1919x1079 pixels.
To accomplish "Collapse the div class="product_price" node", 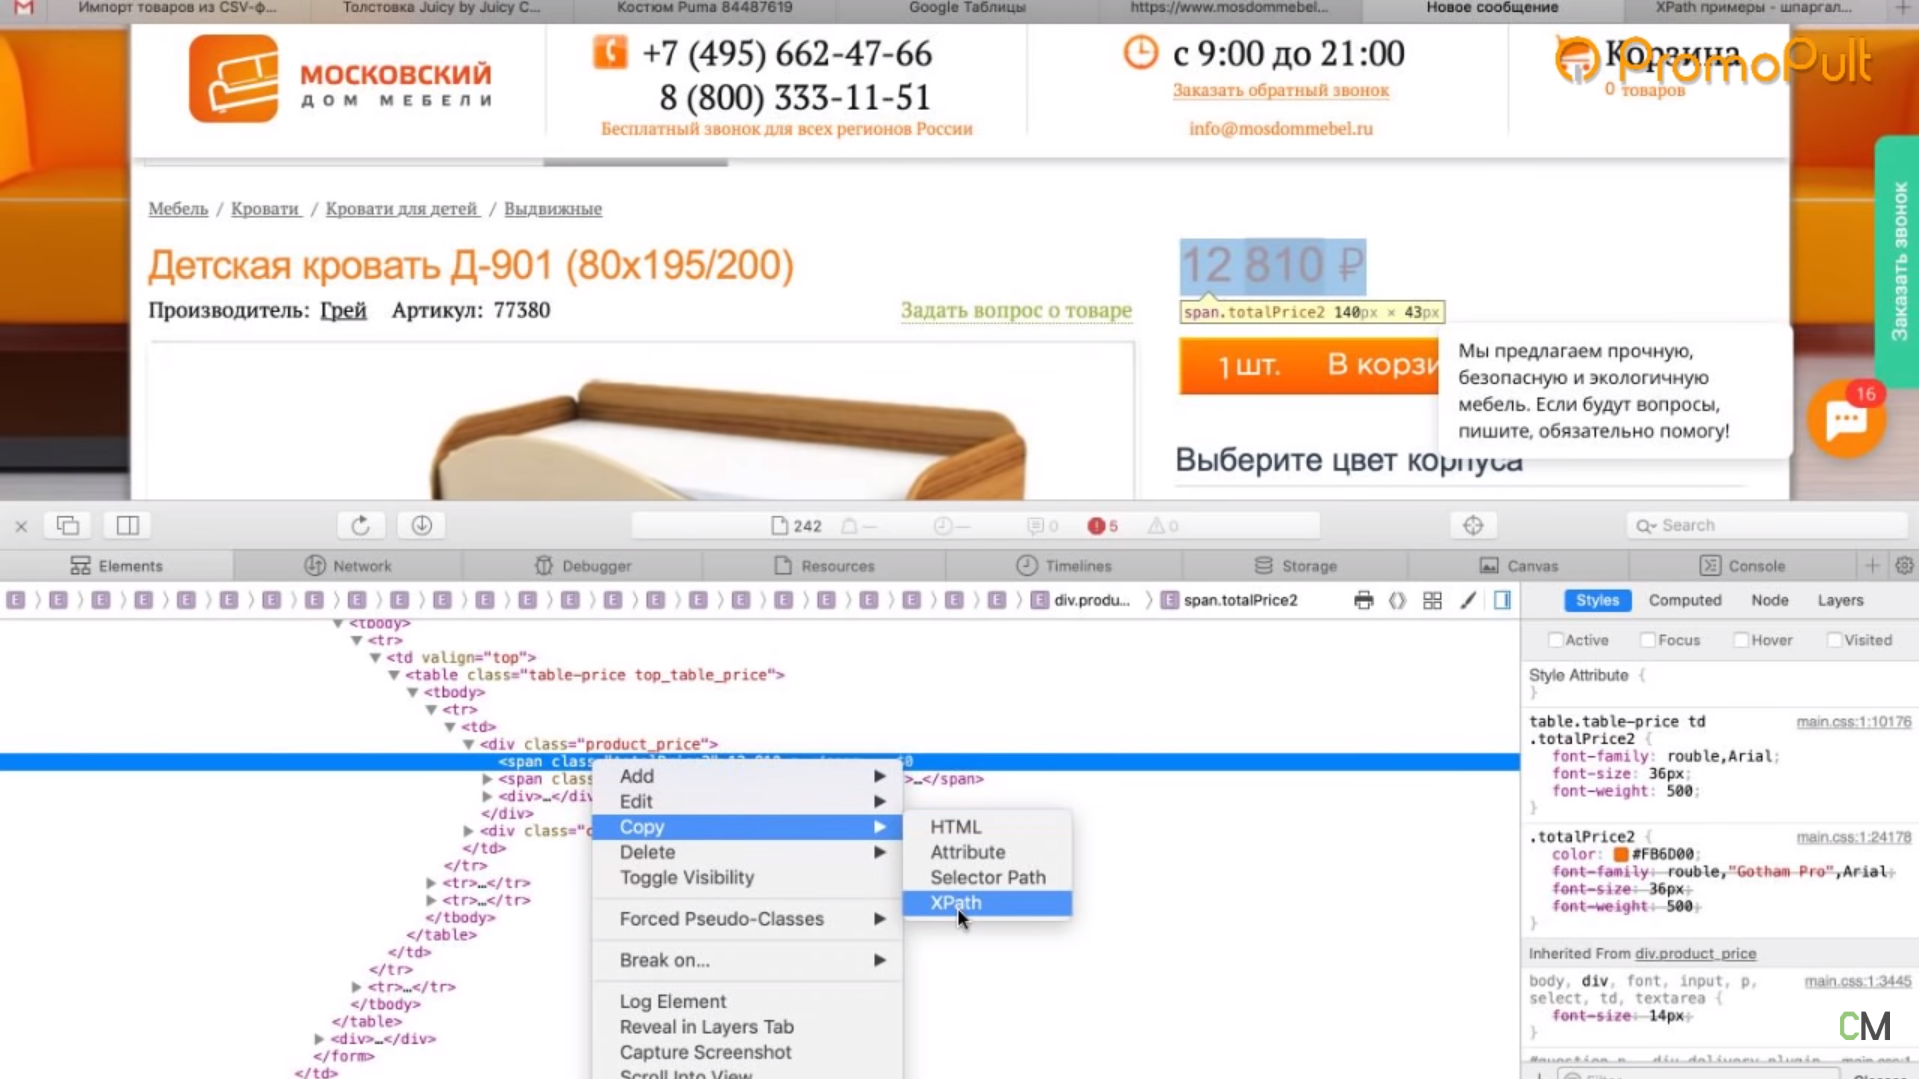I will point(468,744).
